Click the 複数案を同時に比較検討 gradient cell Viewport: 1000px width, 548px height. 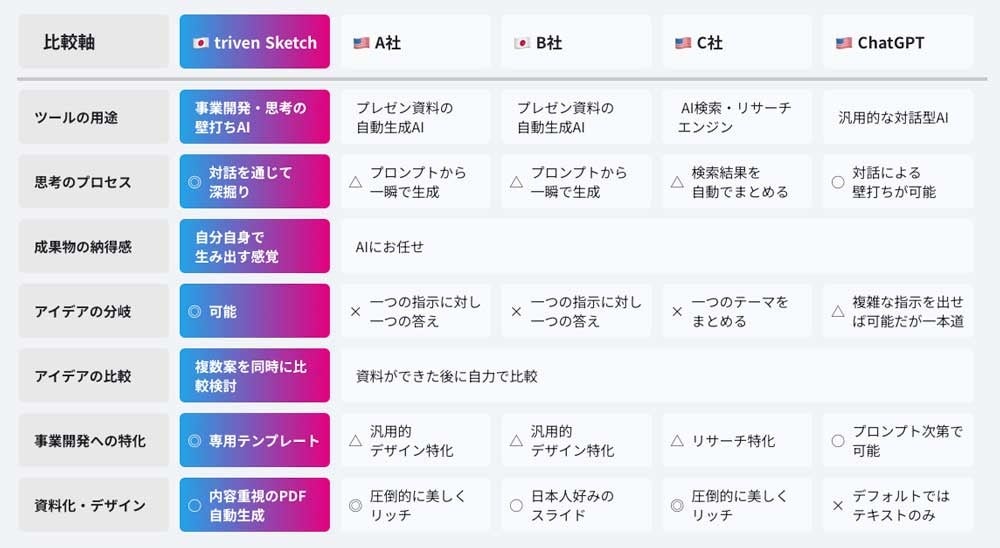(x=254, y=376)
